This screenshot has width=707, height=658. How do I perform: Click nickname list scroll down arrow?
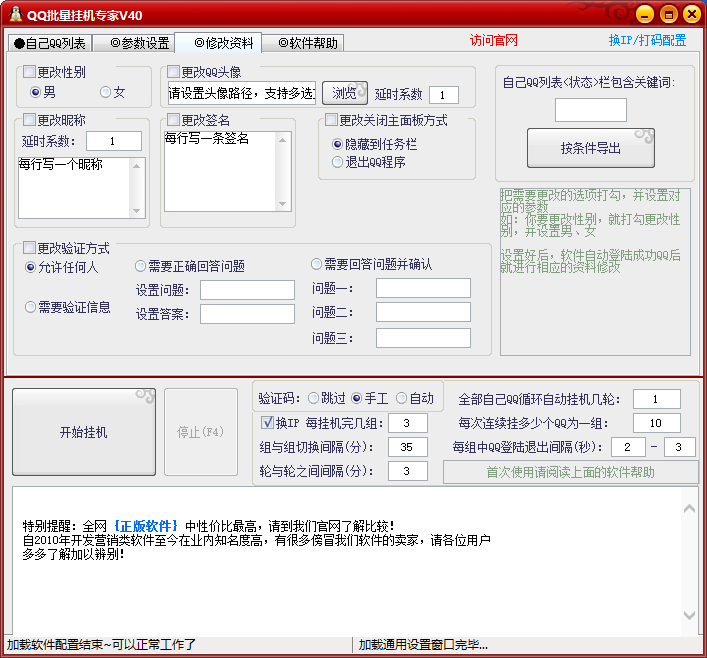(137, 211)
